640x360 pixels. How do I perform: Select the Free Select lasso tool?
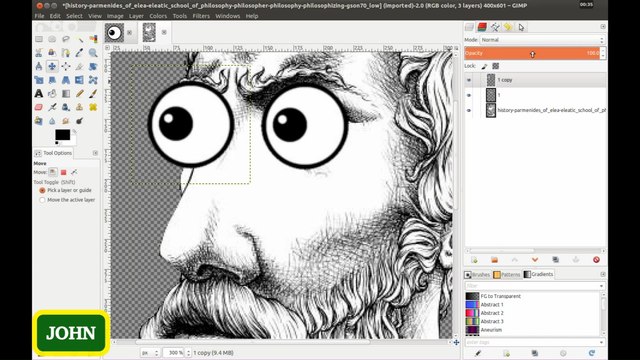click(x=66, y=39)
